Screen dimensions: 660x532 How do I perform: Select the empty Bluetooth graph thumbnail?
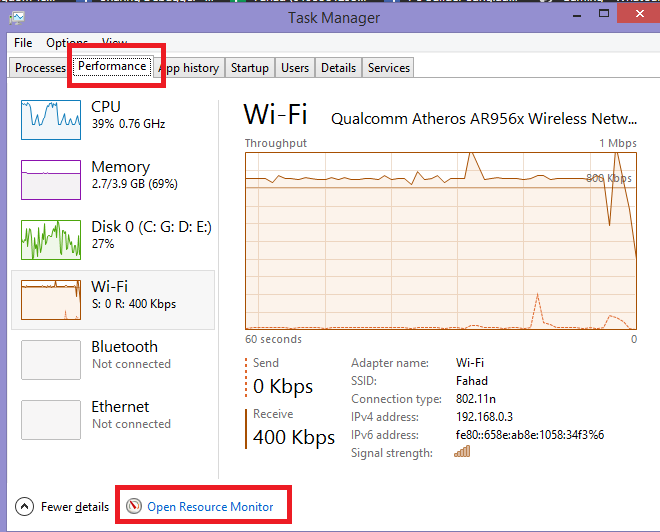tap(51, 360)
